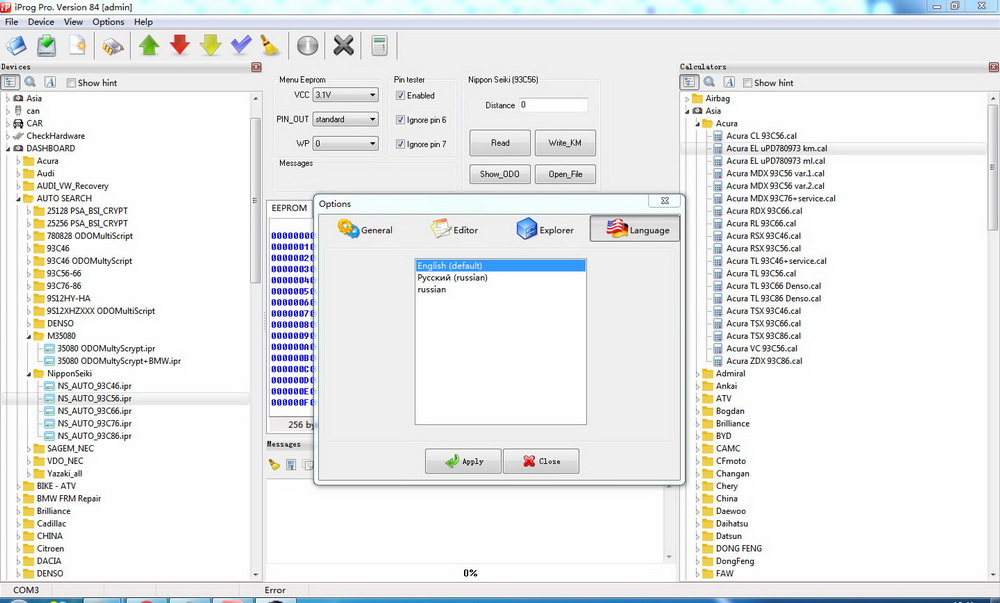Image resolution: width=1000 pixels, height=603 pixels.
Task: Expand the Airbag node in Calculators
Action: coord(688,99)
